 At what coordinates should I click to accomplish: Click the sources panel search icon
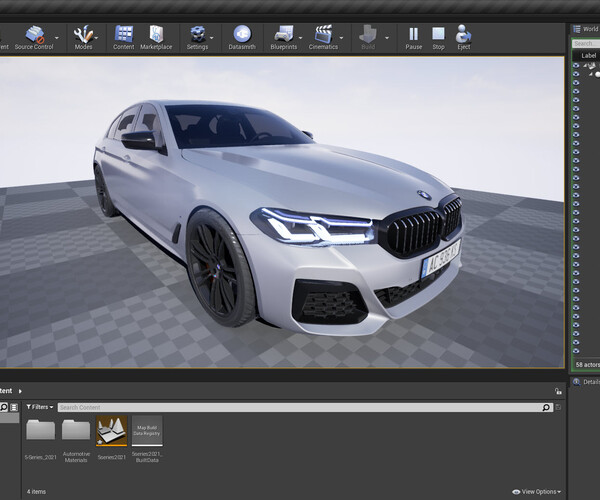coord(4,407)
